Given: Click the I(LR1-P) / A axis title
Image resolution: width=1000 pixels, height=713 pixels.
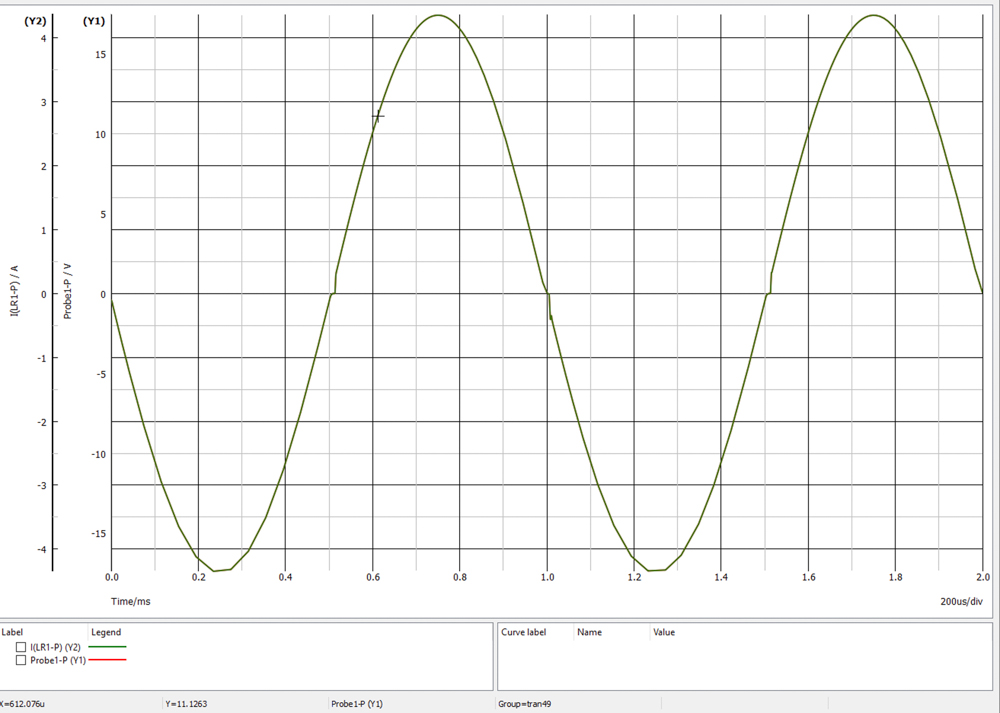Looking at the screenshot, I should click(15, 291).
